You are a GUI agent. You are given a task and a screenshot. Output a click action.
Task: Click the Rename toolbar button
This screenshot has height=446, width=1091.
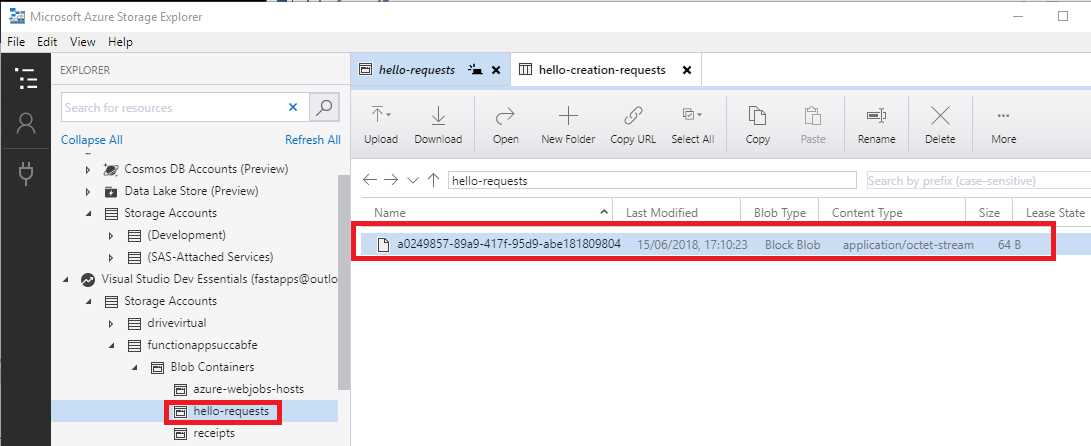point(876,125)
